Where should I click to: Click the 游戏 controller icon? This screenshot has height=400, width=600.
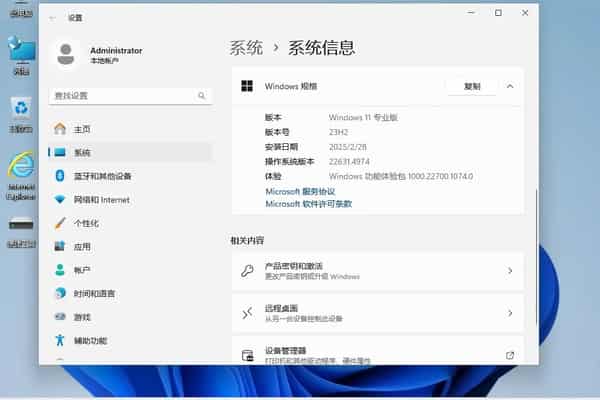pyautogui.click(x=60, y=317)
